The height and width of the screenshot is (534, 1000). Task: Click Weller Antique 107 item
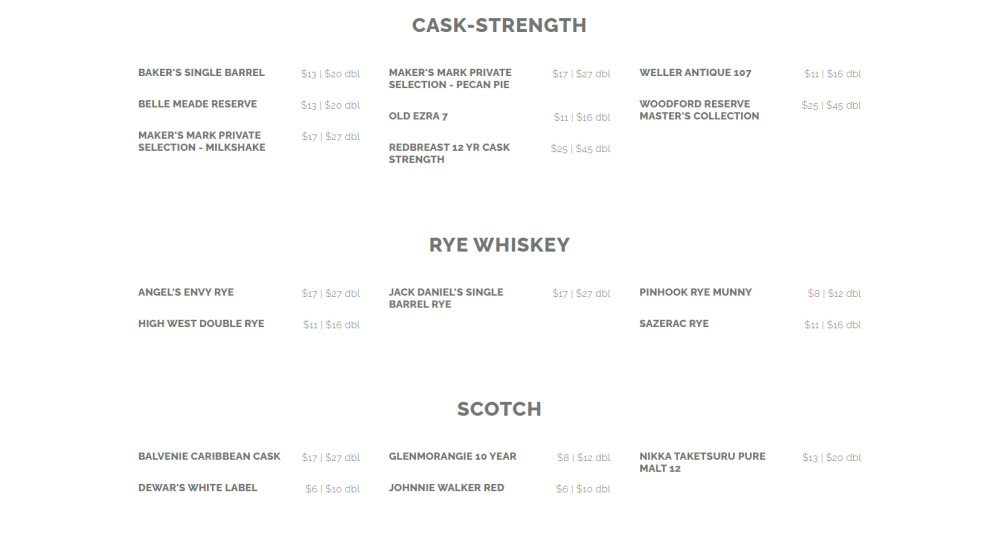pyautogui.click(x=695, y=73)
